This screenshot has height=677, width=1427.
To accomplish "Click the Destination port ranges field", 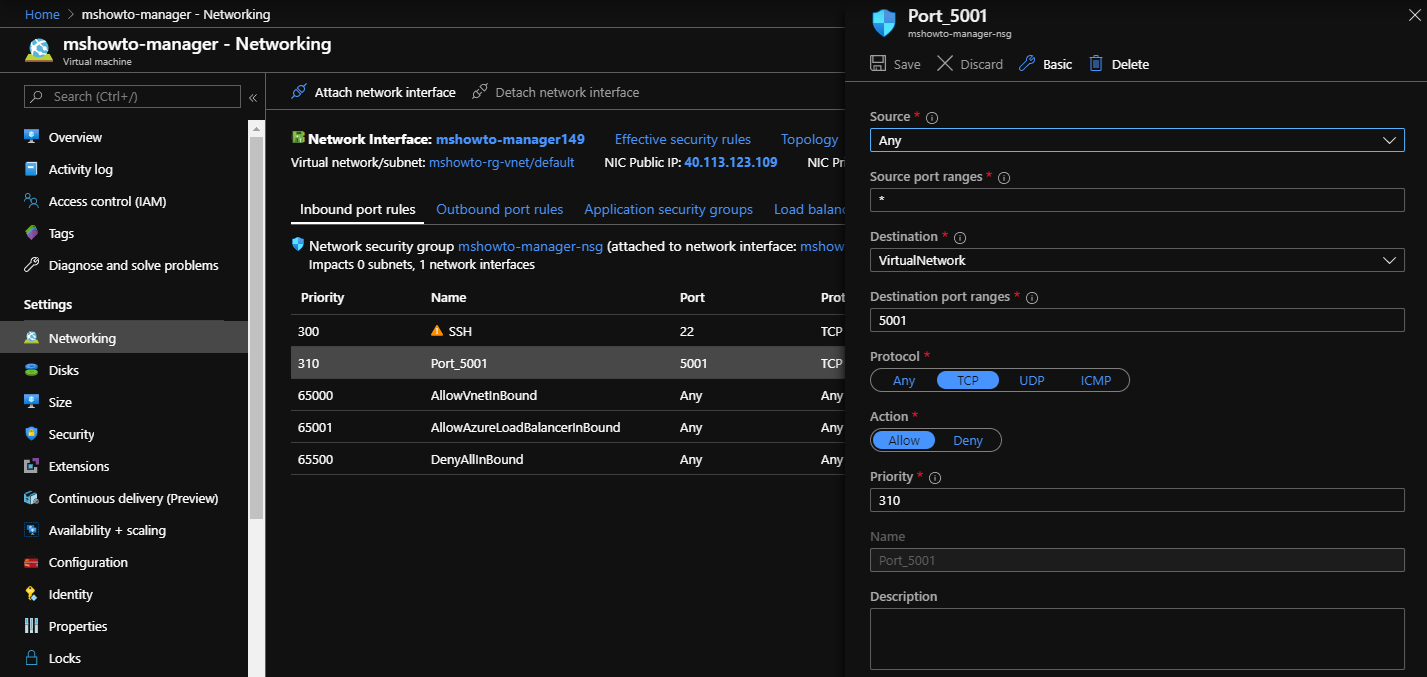I will pyautogui.click(x=1137, y=320).
